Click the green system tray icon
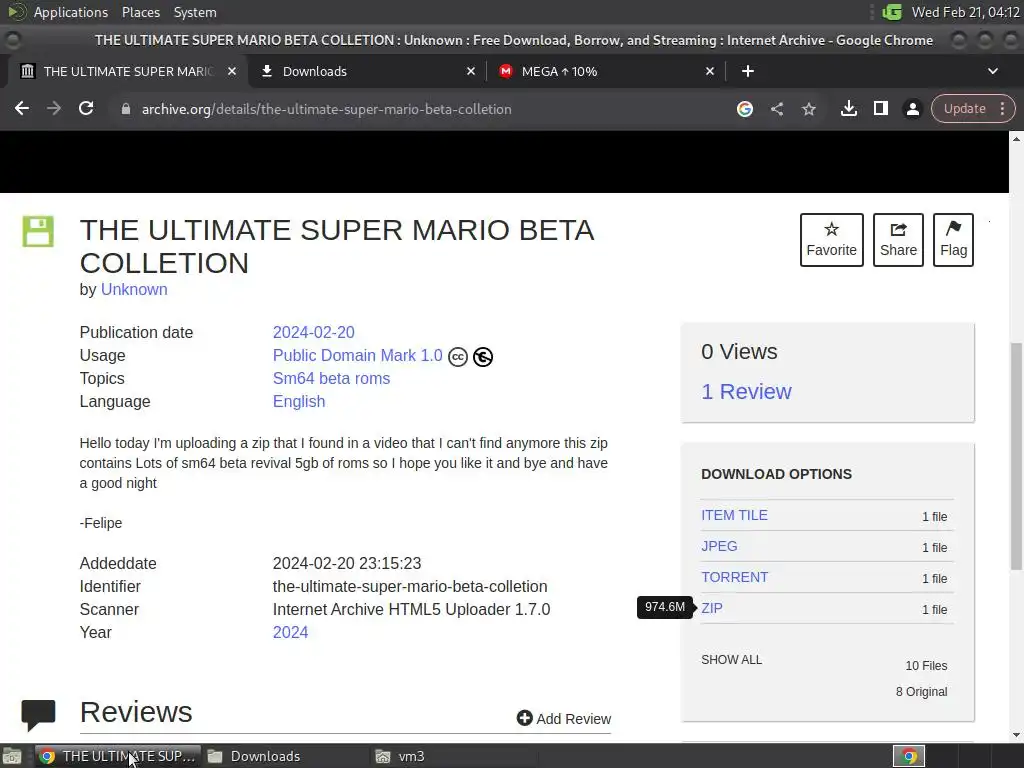This screenshot has width=1024, height=768. [x=892, y=12]
